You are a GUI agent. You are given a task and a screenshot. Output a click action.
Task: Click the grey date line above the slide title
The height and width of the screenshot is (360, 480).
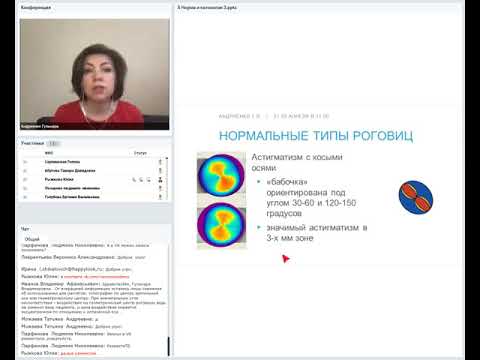point(274,116)
